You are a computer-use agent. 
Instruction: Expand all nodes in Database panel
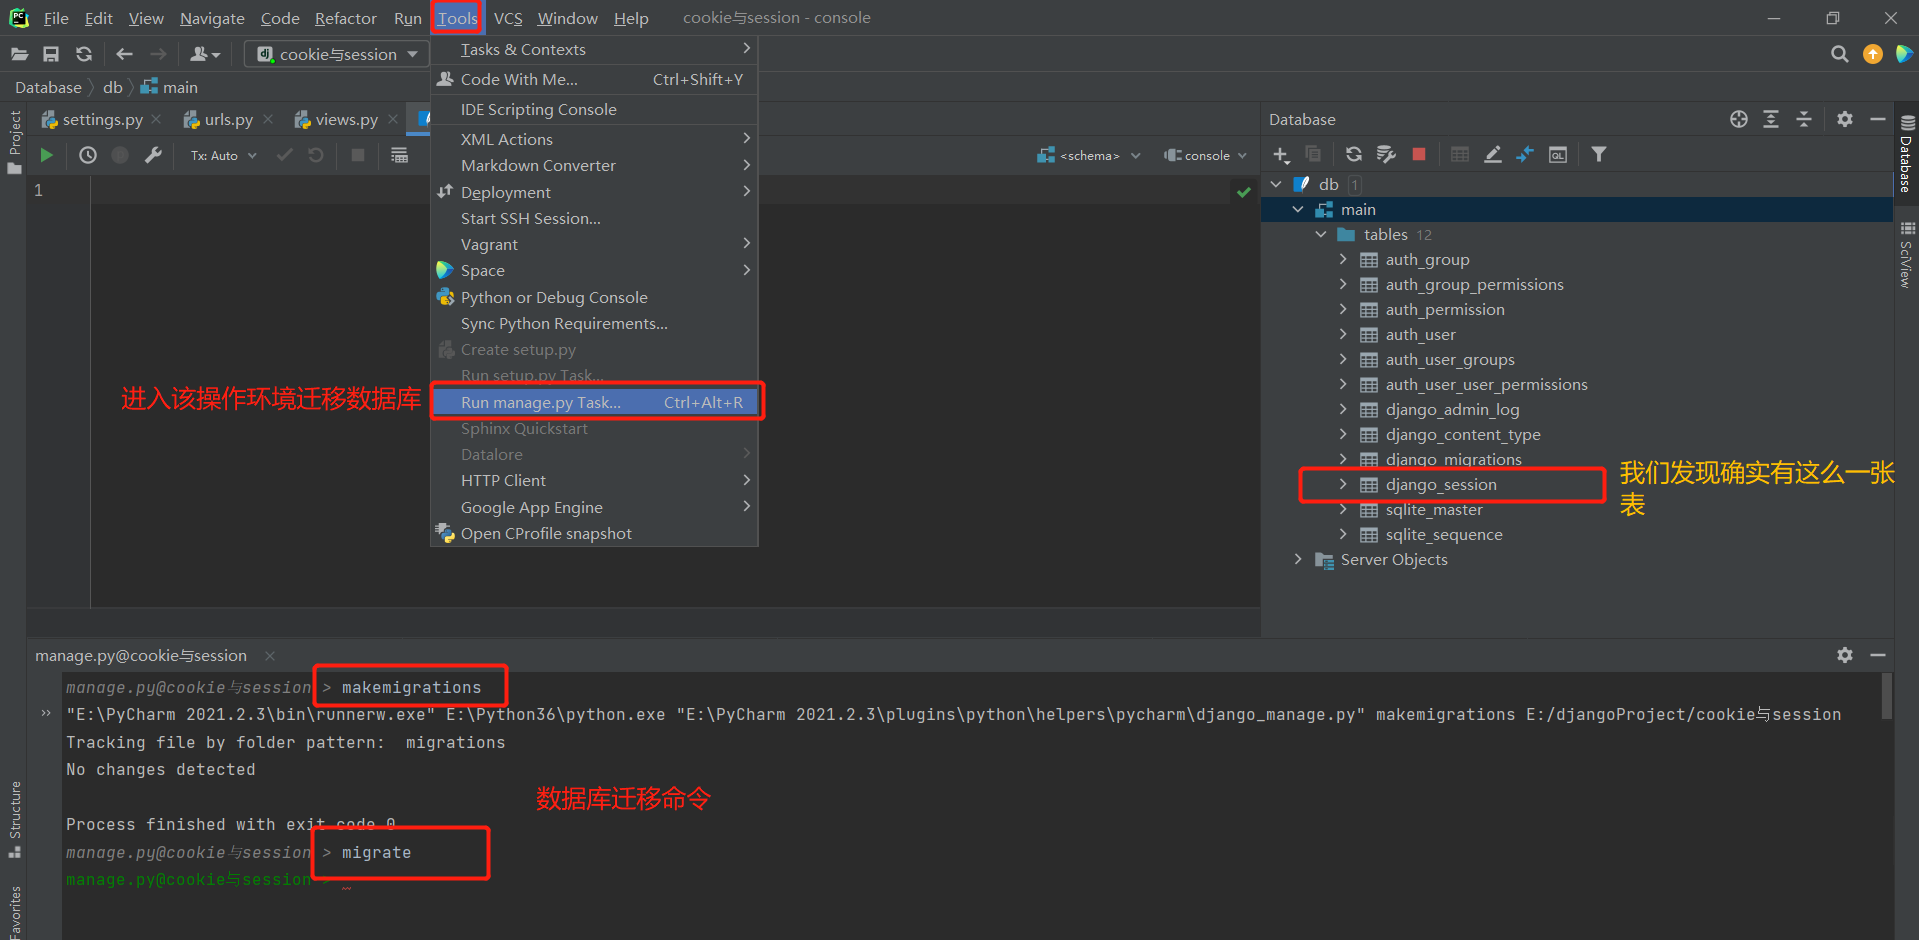(x=1771, y=119)
